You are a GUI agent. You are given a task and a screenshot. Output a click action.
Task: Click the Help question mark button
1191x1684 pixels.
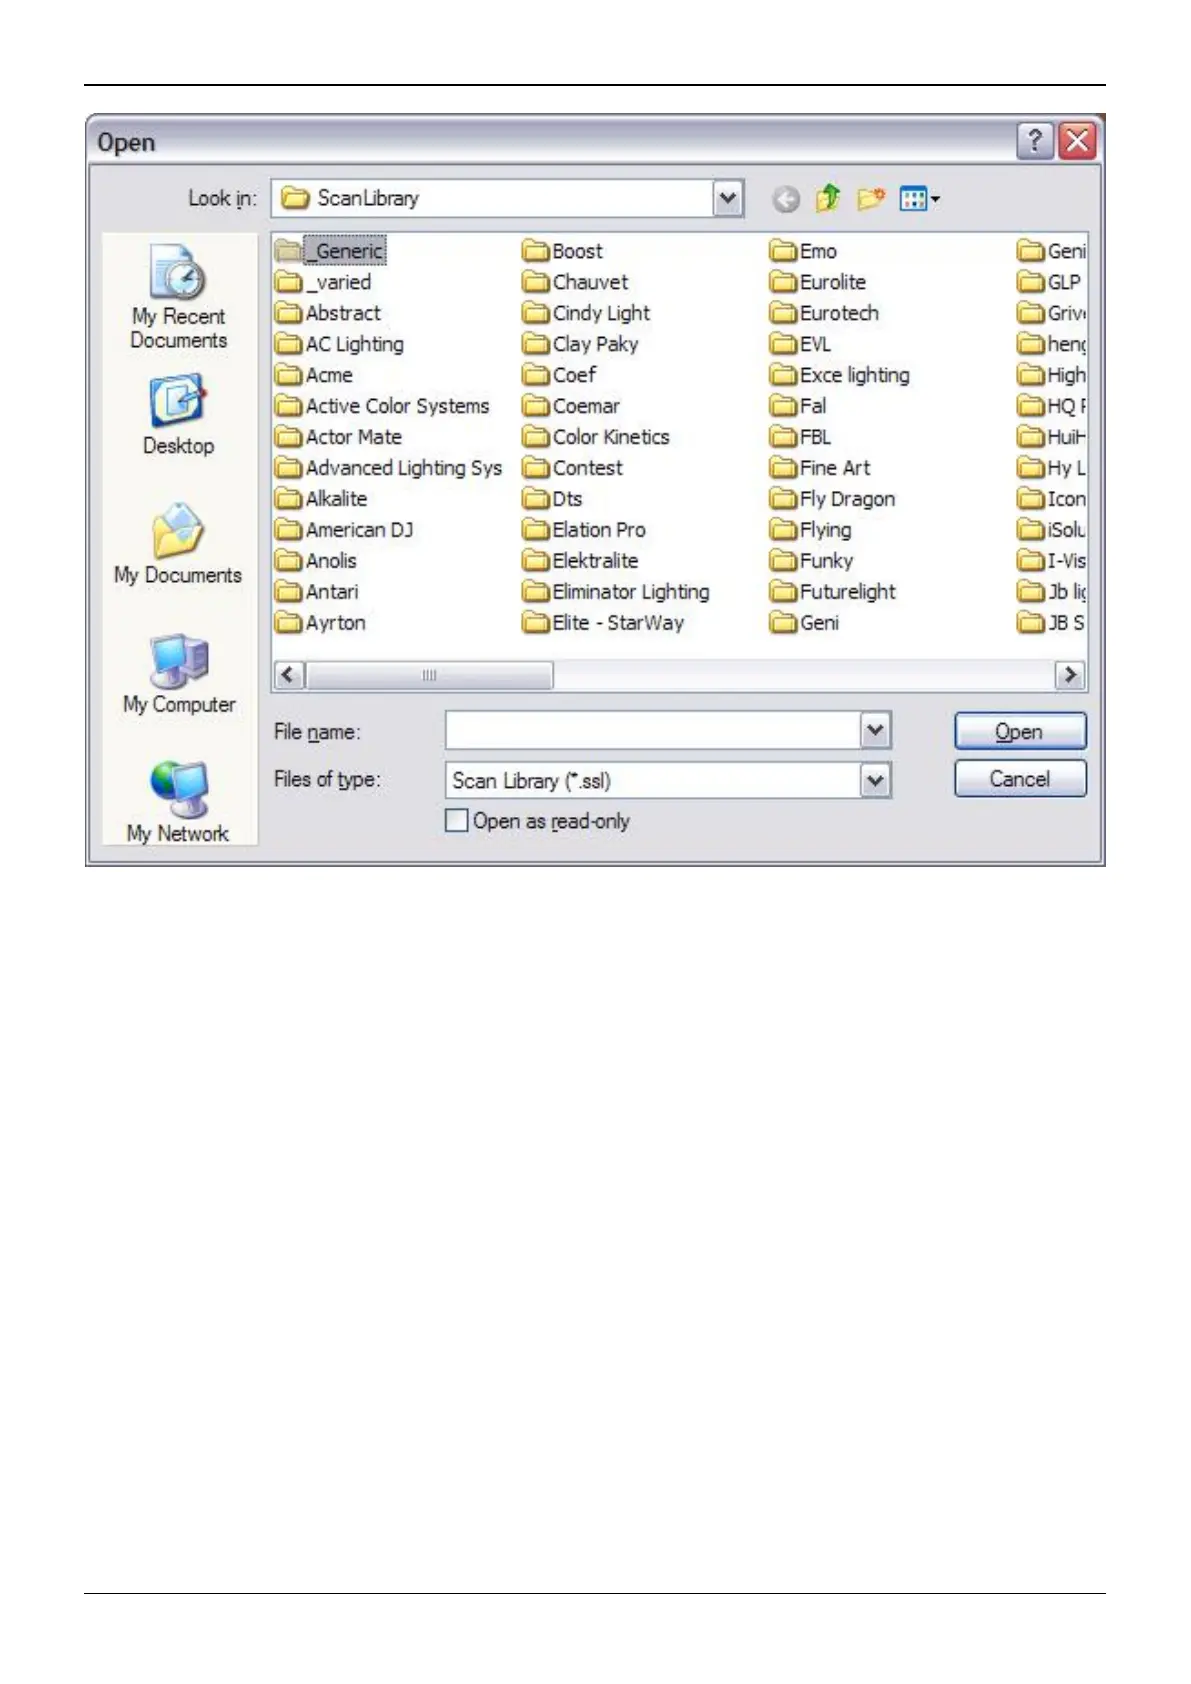point(1035,141)
